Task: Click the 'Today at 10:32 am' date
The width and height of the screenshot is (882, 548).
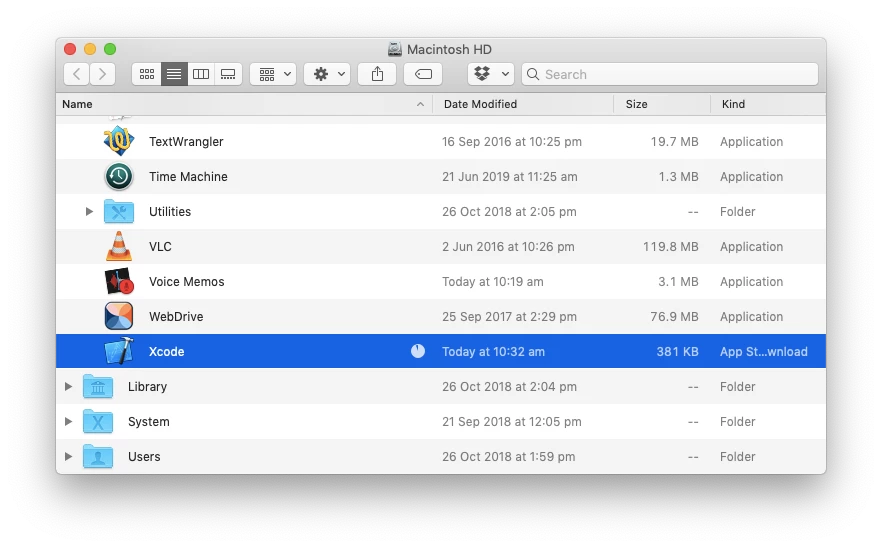Action: (x=493, y=352)
